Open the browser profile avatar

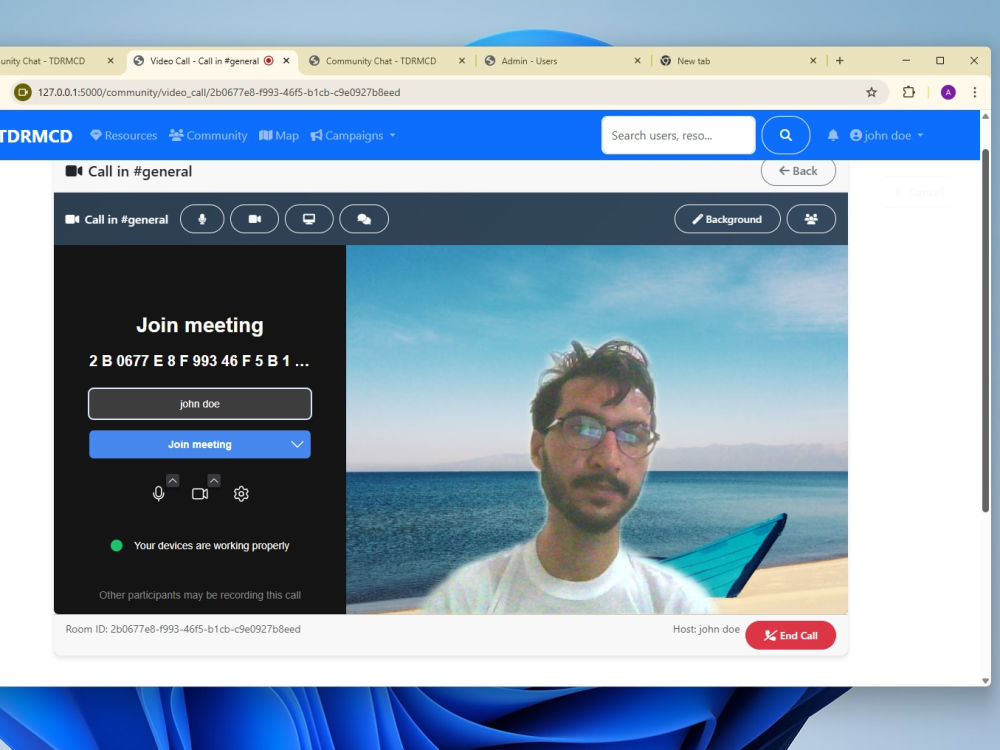948,92
